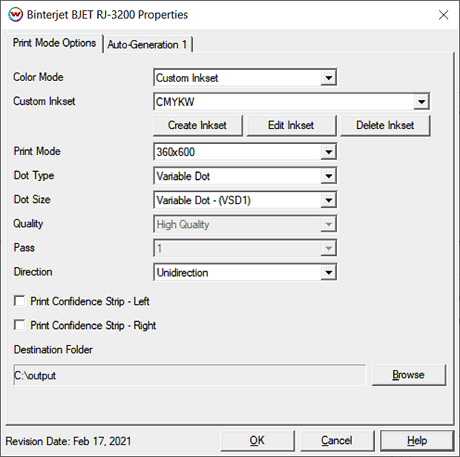The height and width of the screenshot is (457, 460).
Task: Switch to the Auto-Generation 1 tab
Action: click(147, 44)
